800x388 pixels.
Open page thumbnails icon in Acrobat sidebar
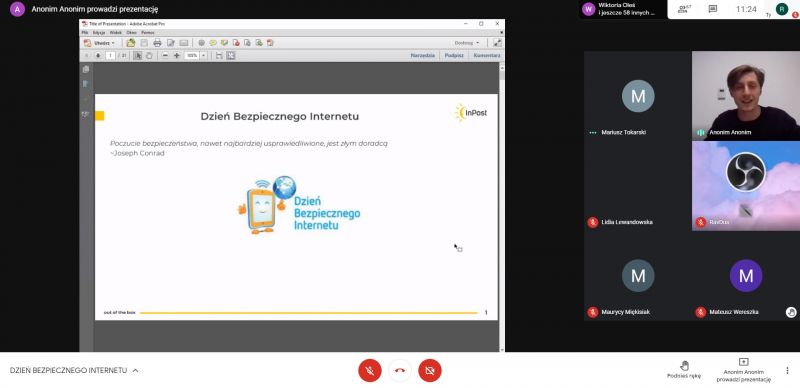(x=86, y=69)
